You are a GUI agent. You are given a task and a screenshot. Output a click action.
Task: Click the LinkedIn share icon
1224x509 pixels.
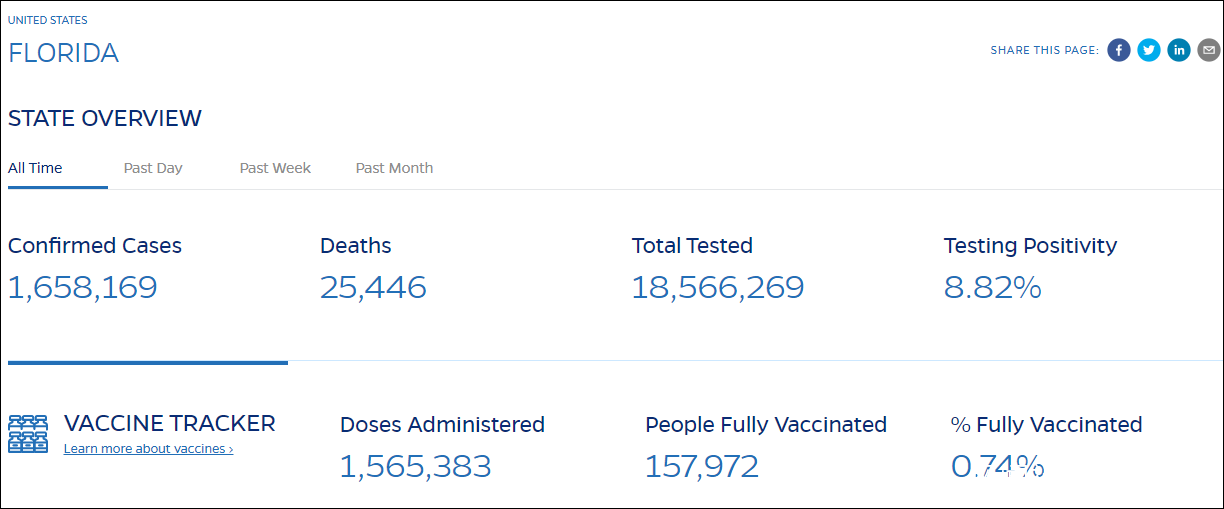(1179, 50)
